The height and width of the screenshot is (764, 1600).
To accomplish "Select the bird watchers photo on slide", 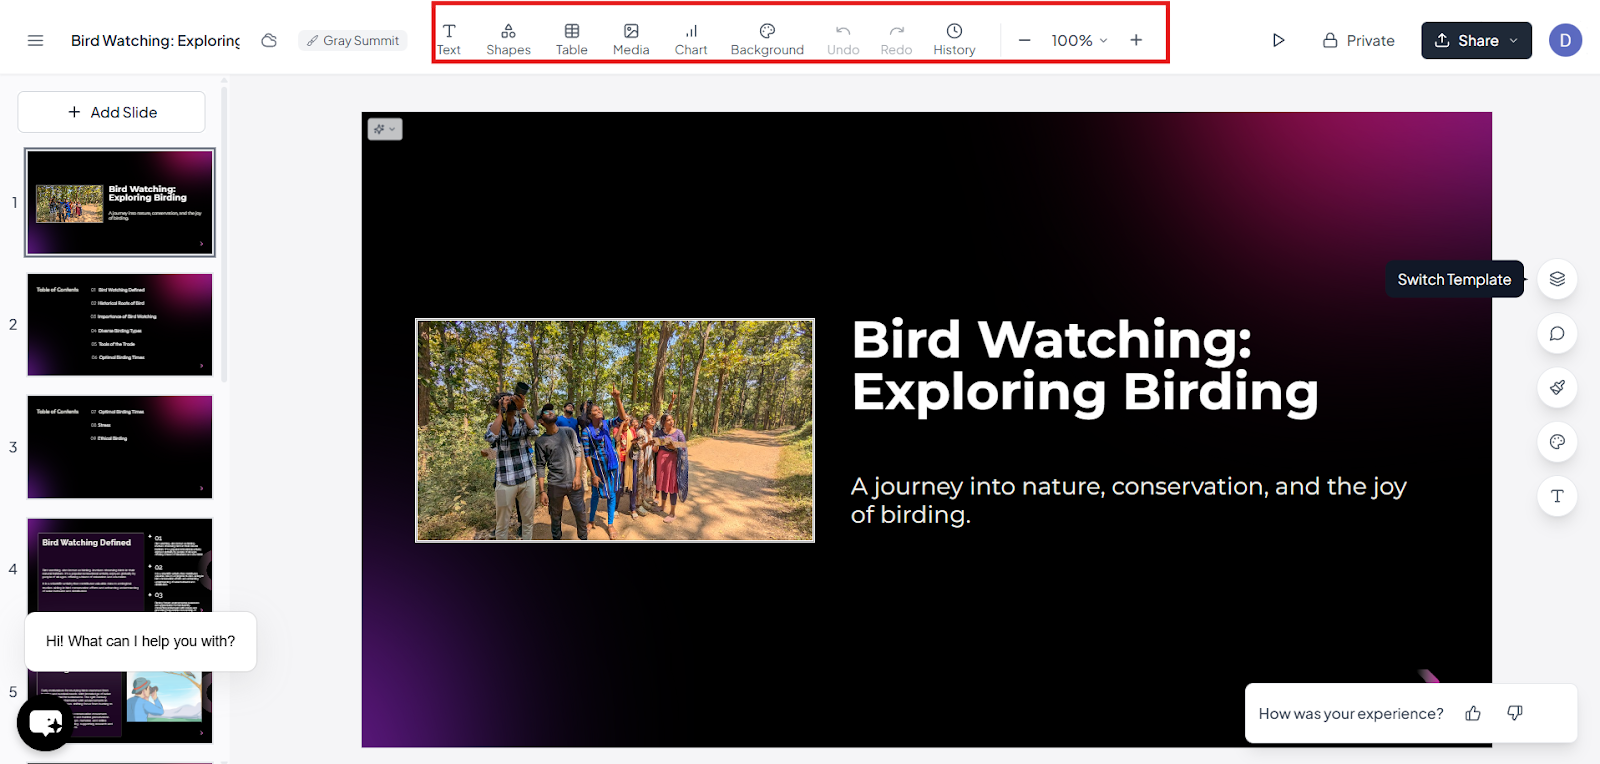I will (615, 431).
